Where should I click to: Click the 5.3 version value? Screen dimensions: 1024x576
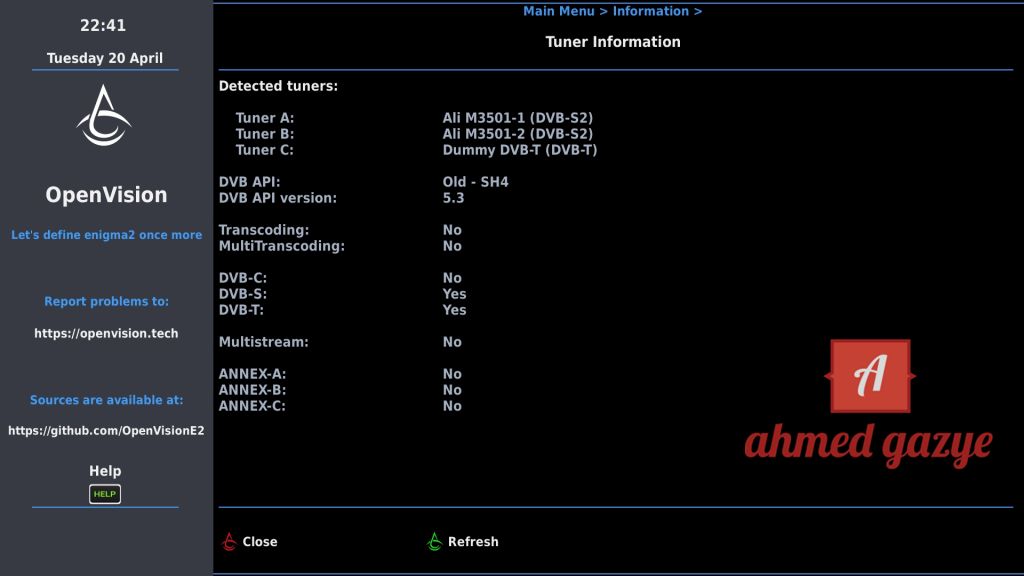pos(453,198)
